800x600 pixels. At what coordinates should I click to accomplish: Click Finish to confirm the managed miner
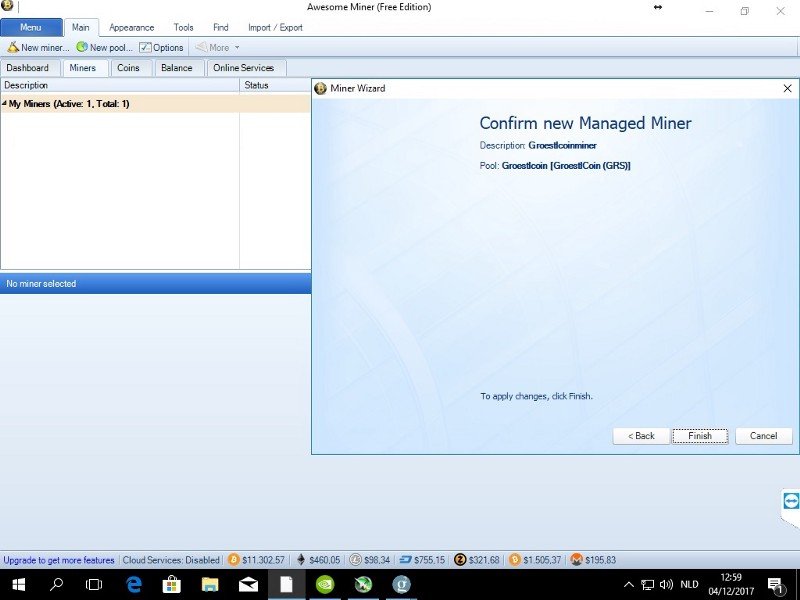700,436
